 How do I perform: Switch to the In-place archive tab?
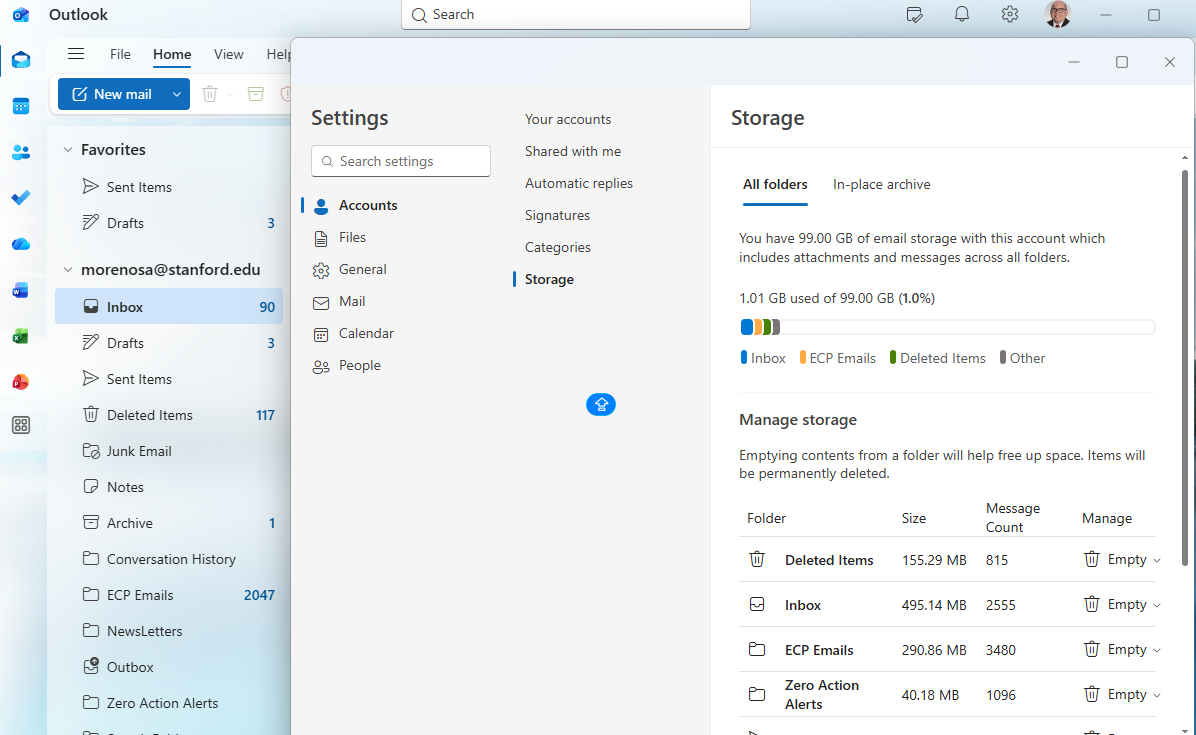point(881,184)
